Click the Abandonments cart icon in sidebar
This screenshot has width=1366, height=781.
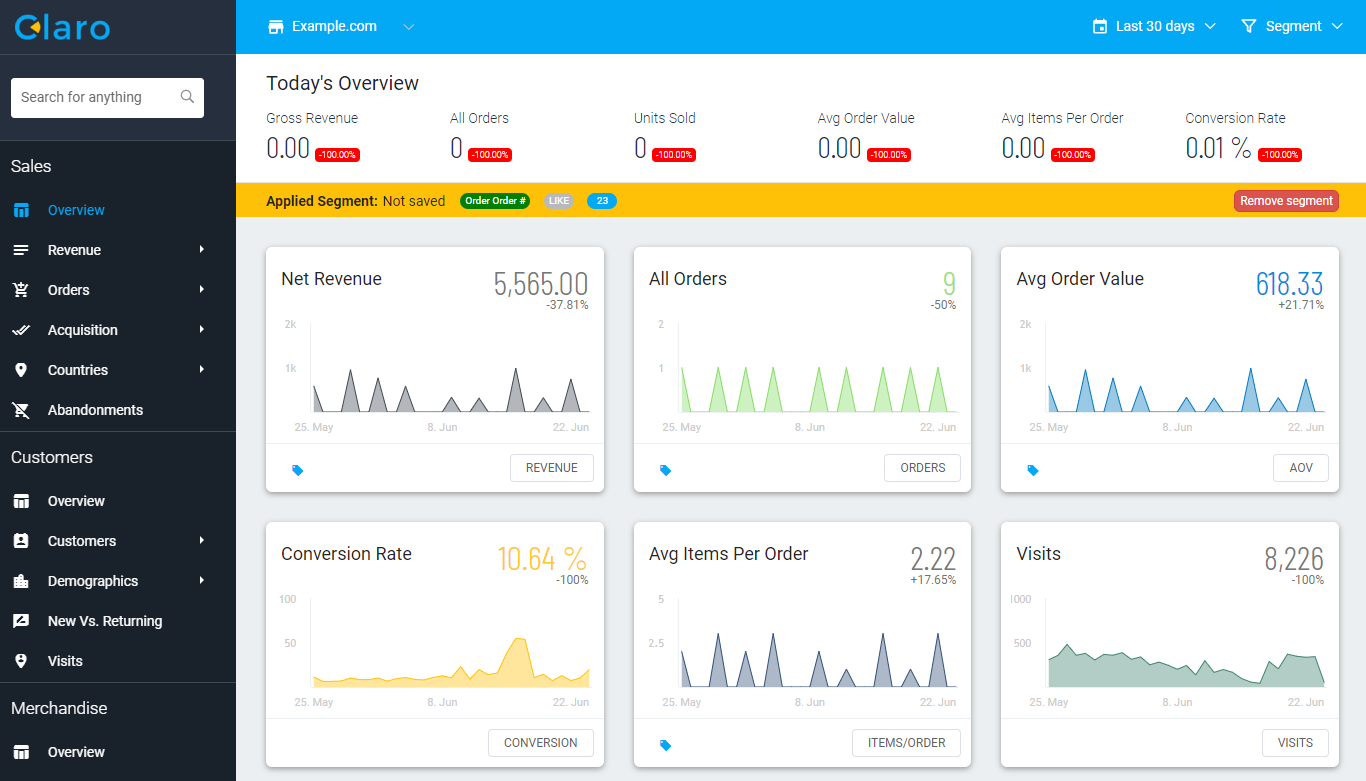21,410
